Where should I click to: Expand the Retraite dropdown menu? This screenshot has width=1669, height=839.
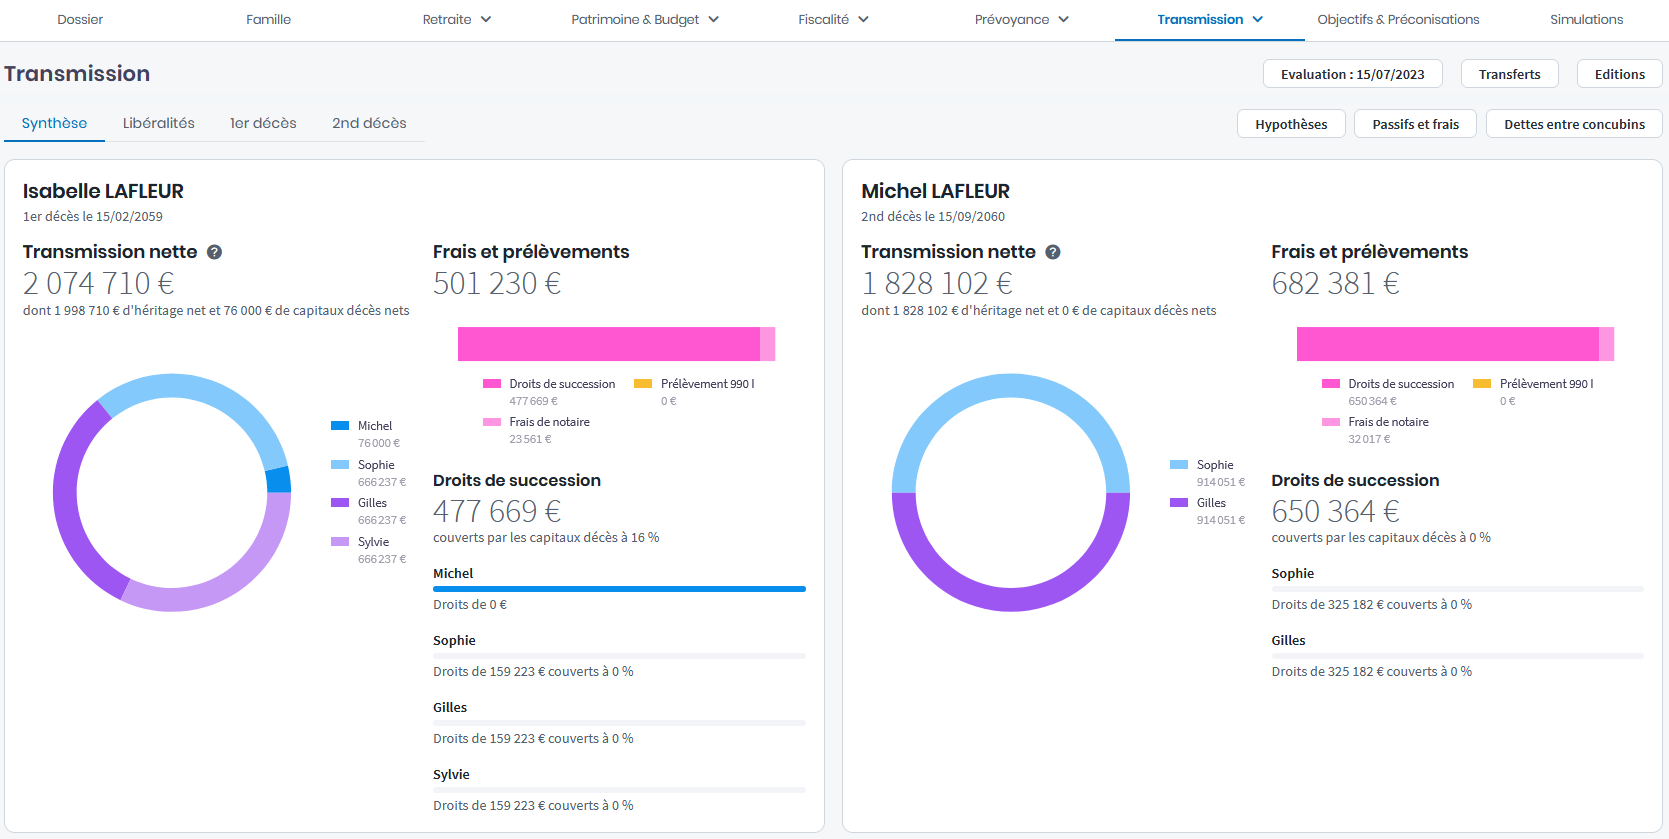457,20
